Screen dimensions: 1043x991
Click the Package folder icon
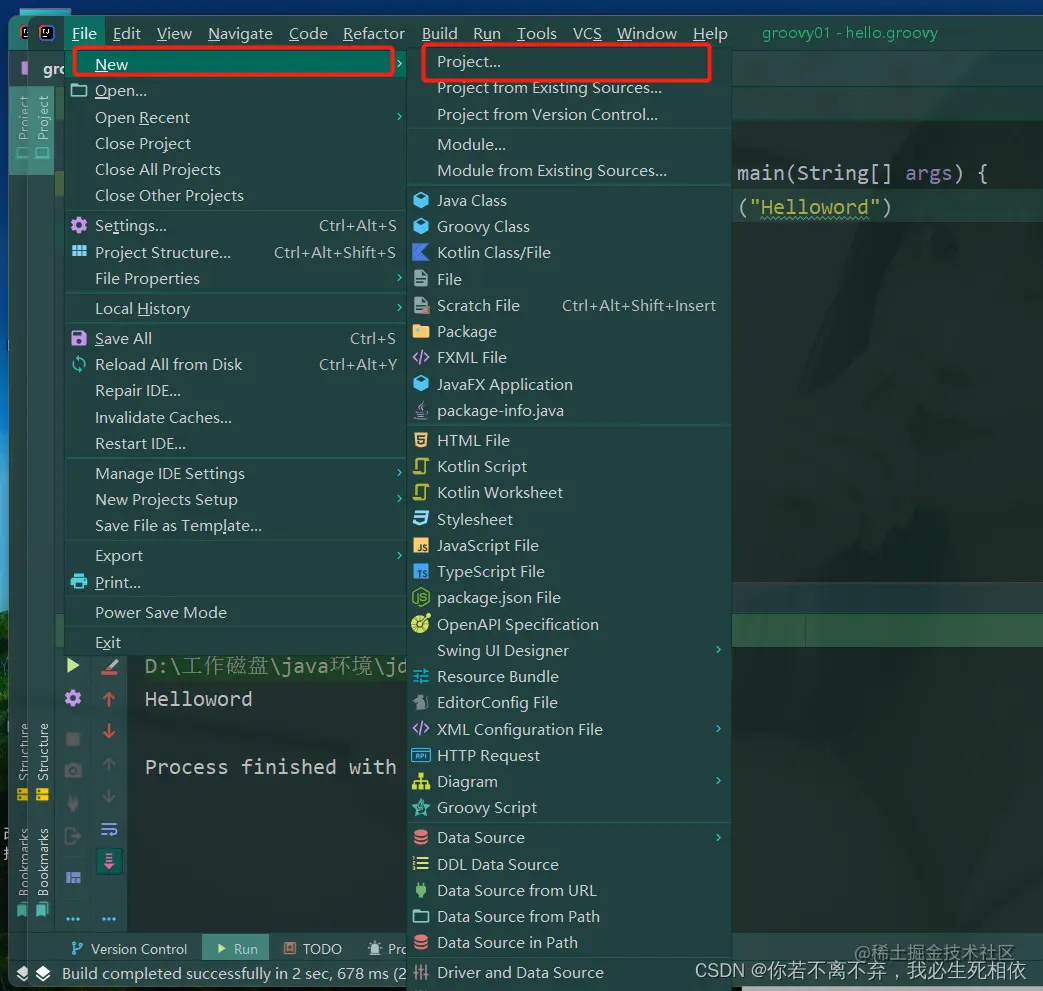point(420,331)
